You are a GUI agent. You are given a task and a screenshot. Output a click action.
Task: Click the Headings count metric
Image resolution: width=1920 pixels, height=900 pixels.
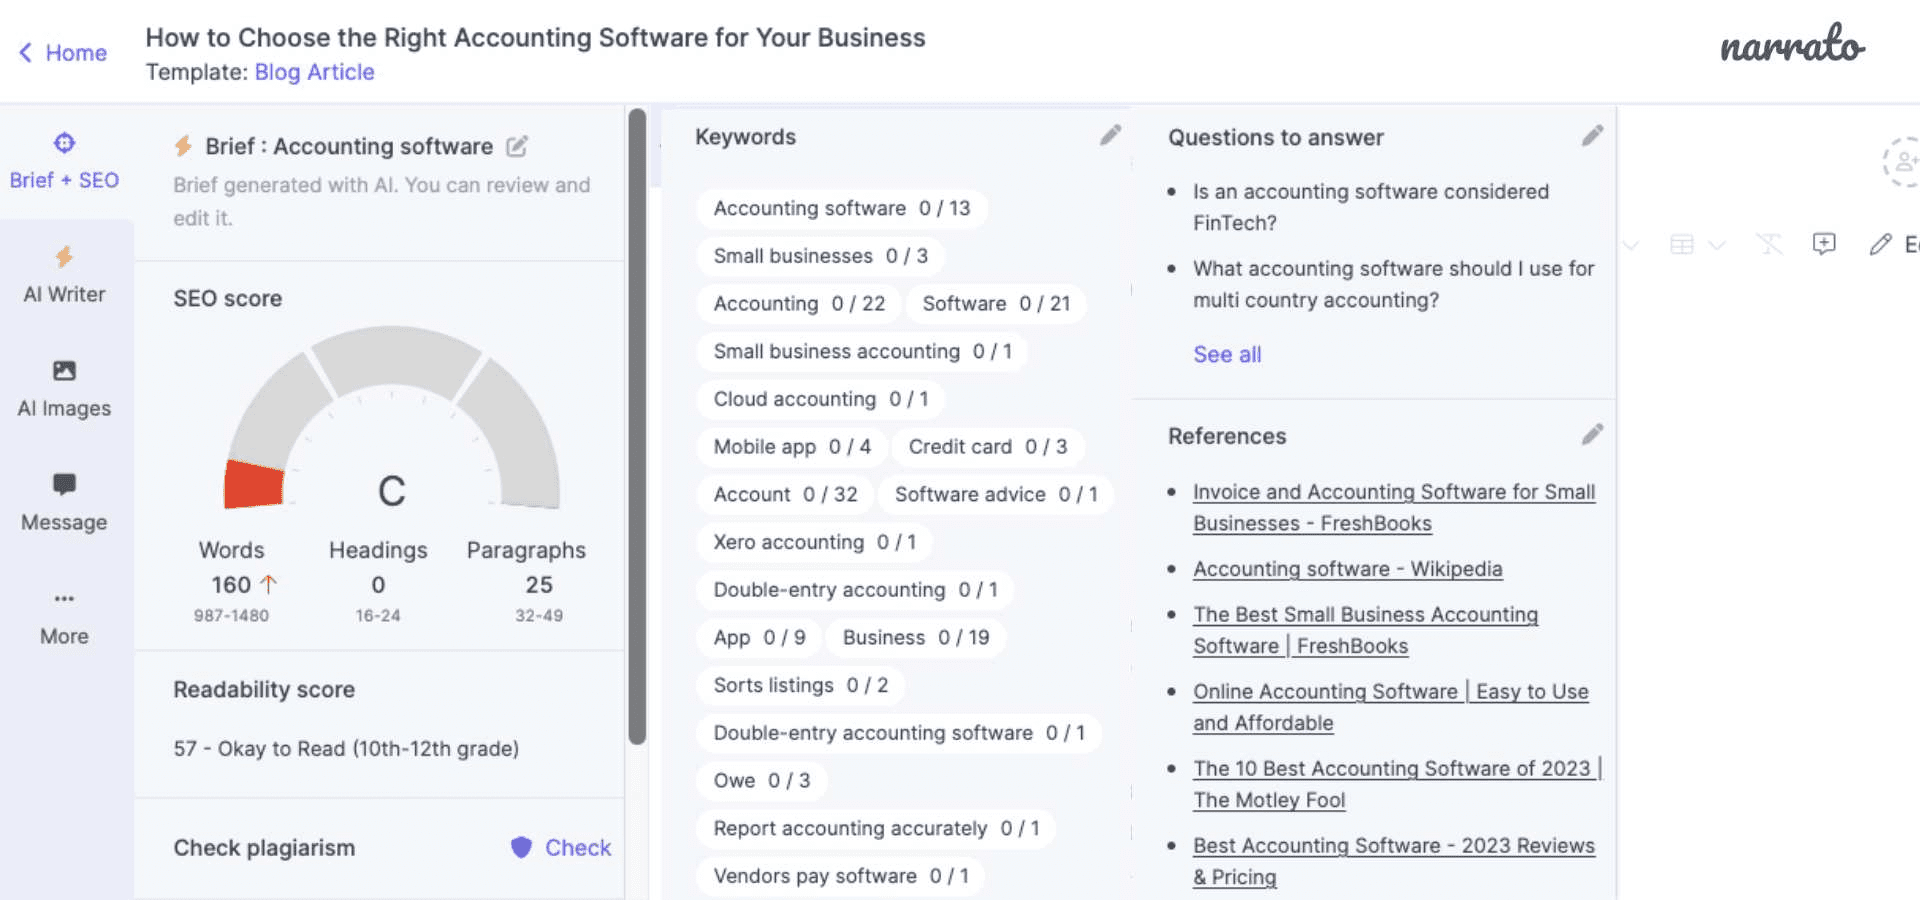coord(378,585)
